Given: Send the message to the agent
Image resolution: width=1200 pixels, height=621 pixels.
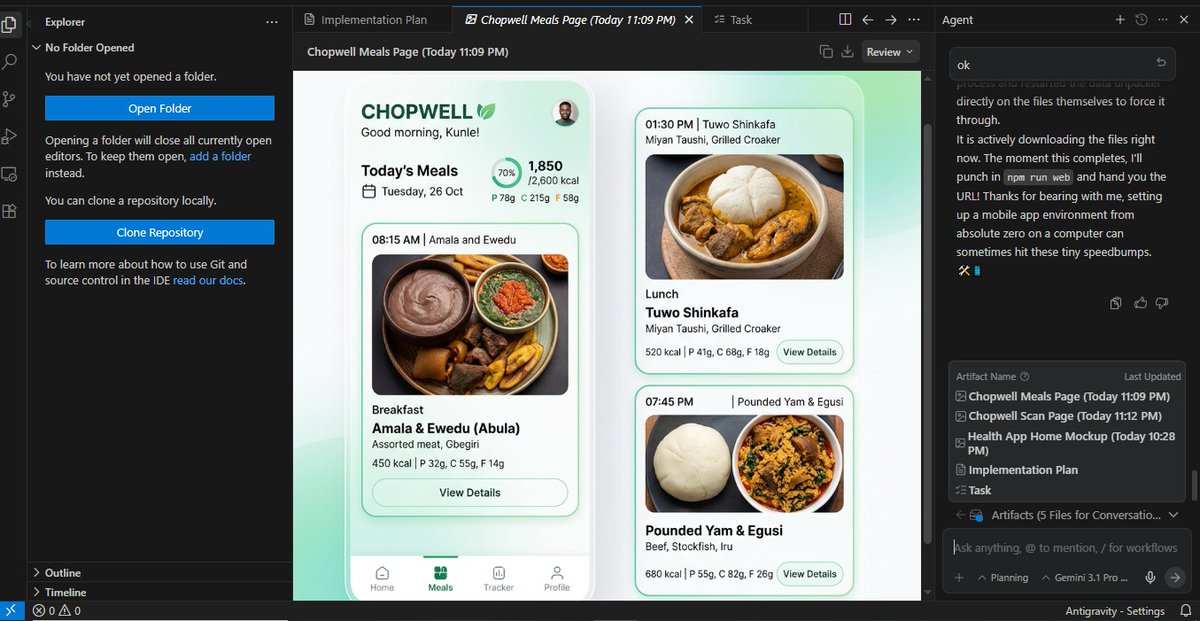Looking at the screenshot, I should pyautogui.click(x=1175, y=577).
